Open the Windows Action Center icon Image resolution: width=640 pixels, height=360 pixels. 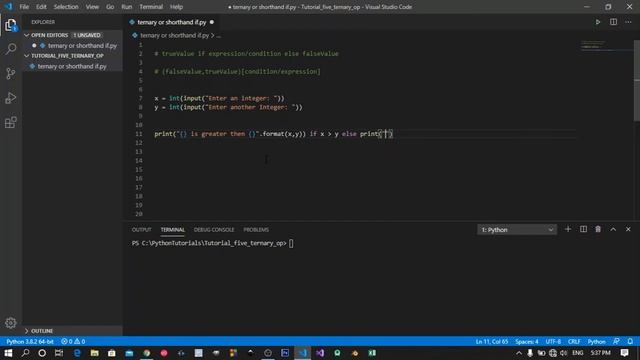pyautogui.click(x=624, y=353)
